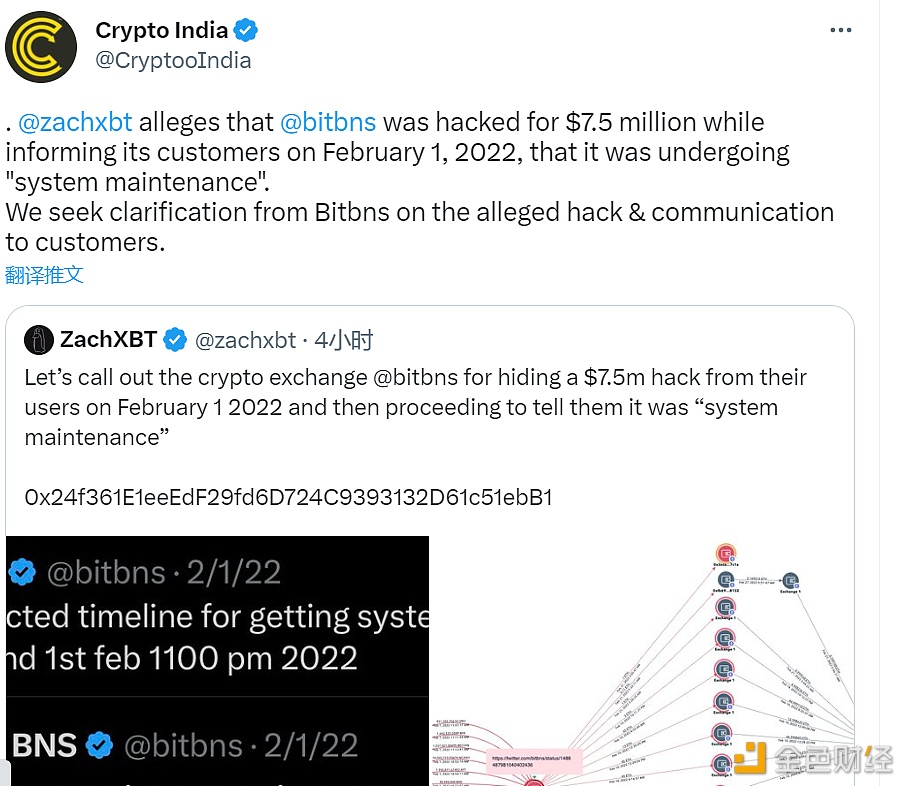Click the verified badge next to Crypto India
This screenshot has height=786, width=905.
(x=245, y=30)
